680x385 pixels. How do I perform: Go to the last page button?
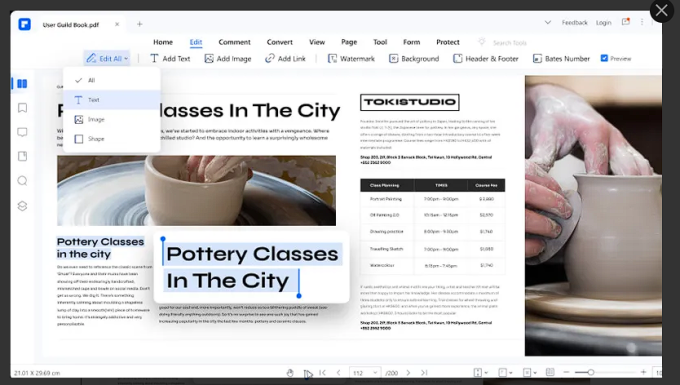tap(424, 373)
